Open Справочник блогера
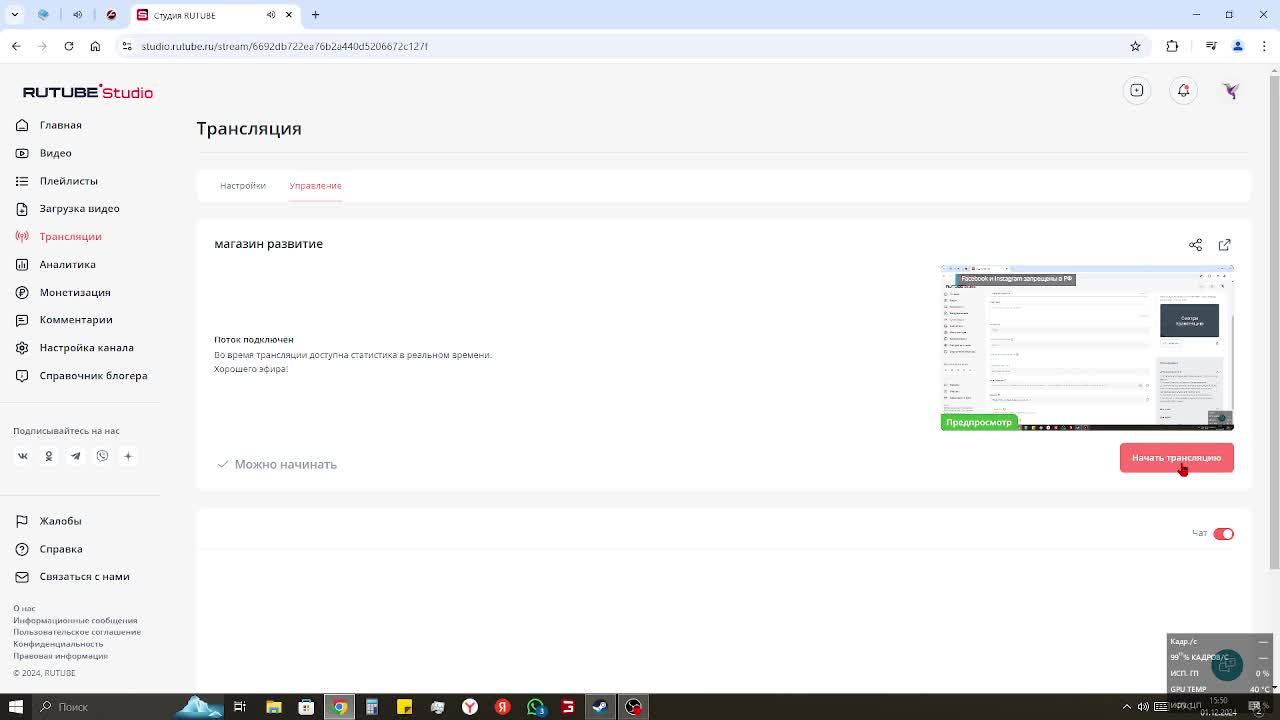The width and height of the screenshot is (1280, 720). pyautogui.click(x=93, y=375)
